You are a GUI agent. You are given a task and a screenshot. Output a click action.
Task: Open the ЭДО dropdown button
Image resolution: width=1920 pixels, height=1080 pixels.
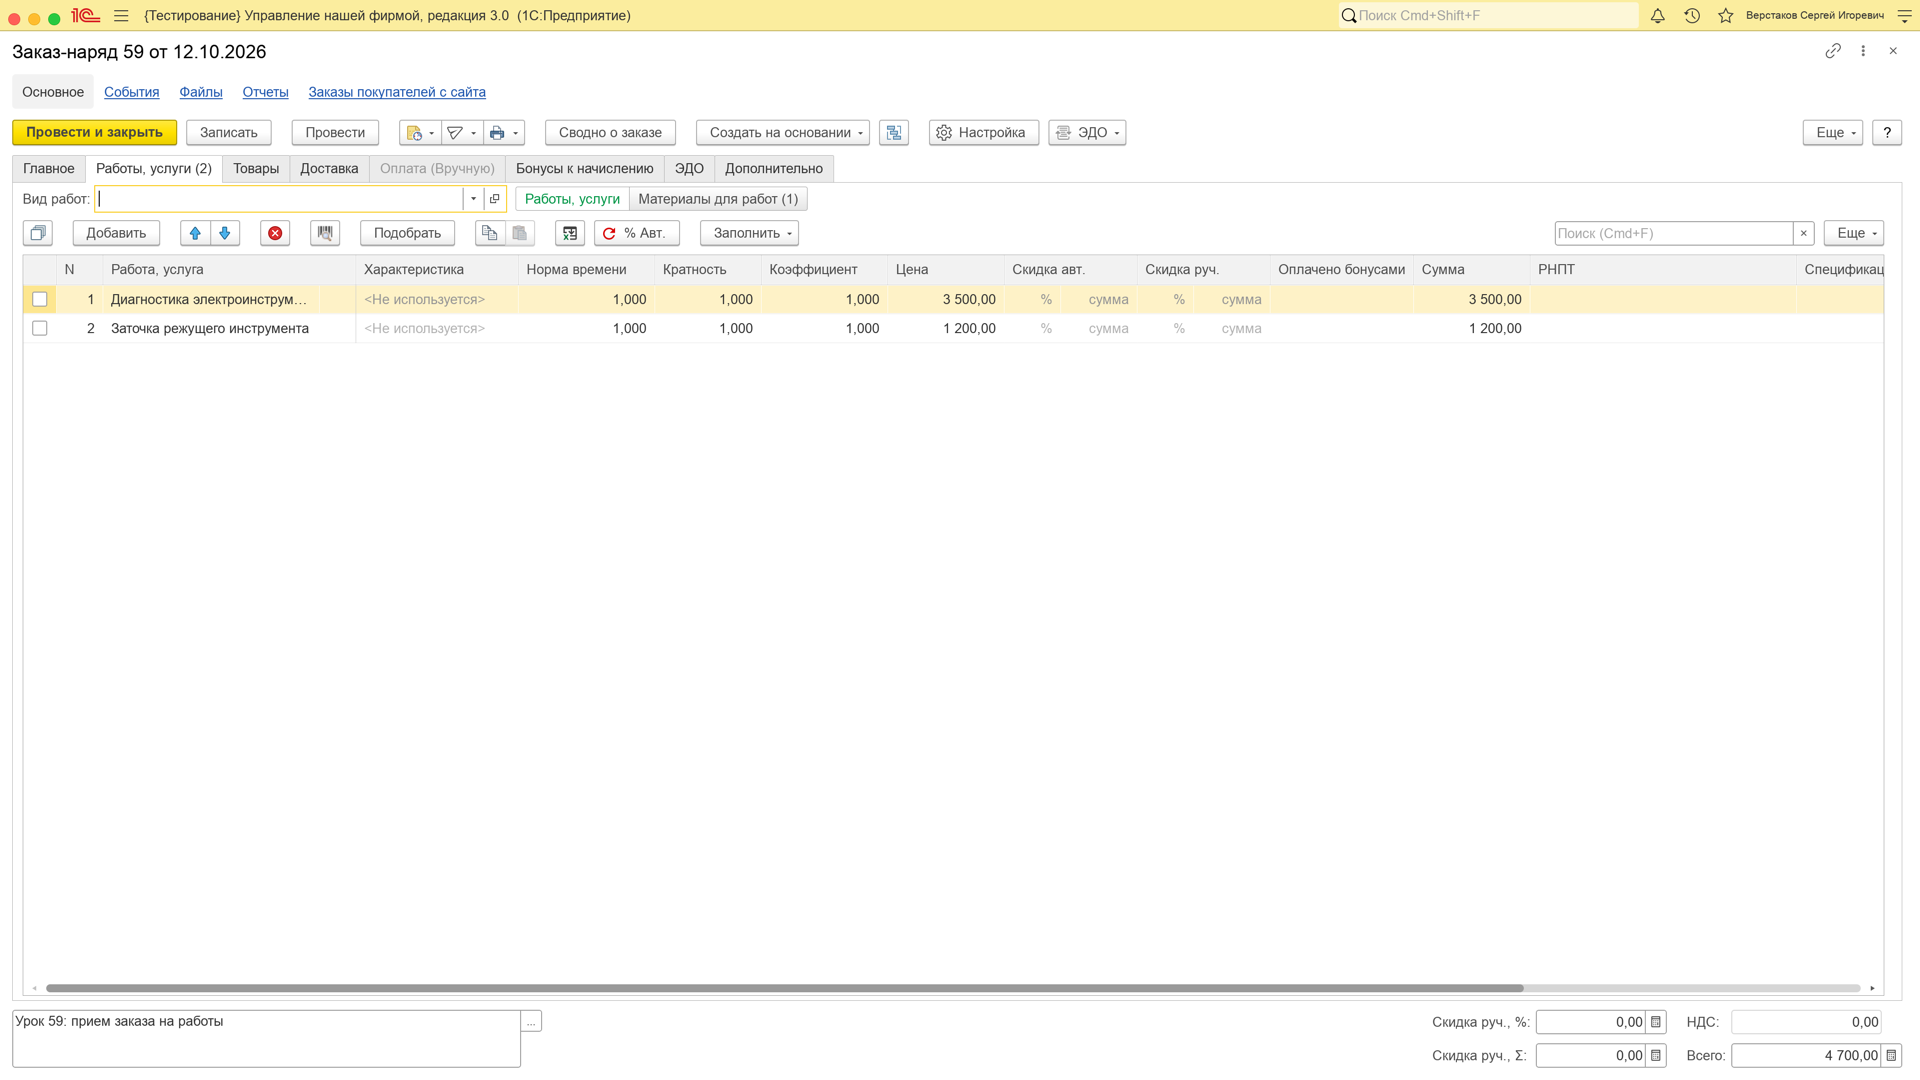pyautogui.click(x=1087, y=133)
